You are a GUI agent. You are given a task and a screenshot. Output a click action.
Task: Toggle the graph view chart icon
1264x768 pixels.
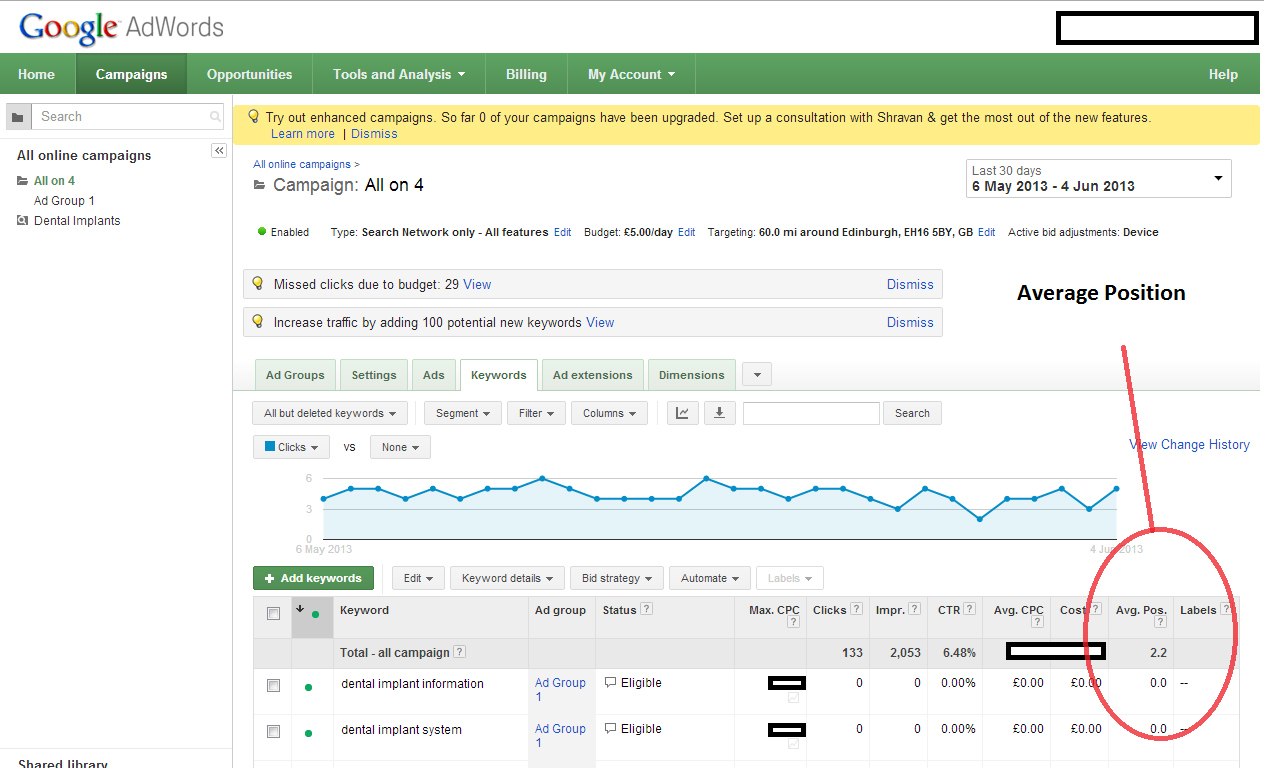pyautogui.click(x=682, y=413)
